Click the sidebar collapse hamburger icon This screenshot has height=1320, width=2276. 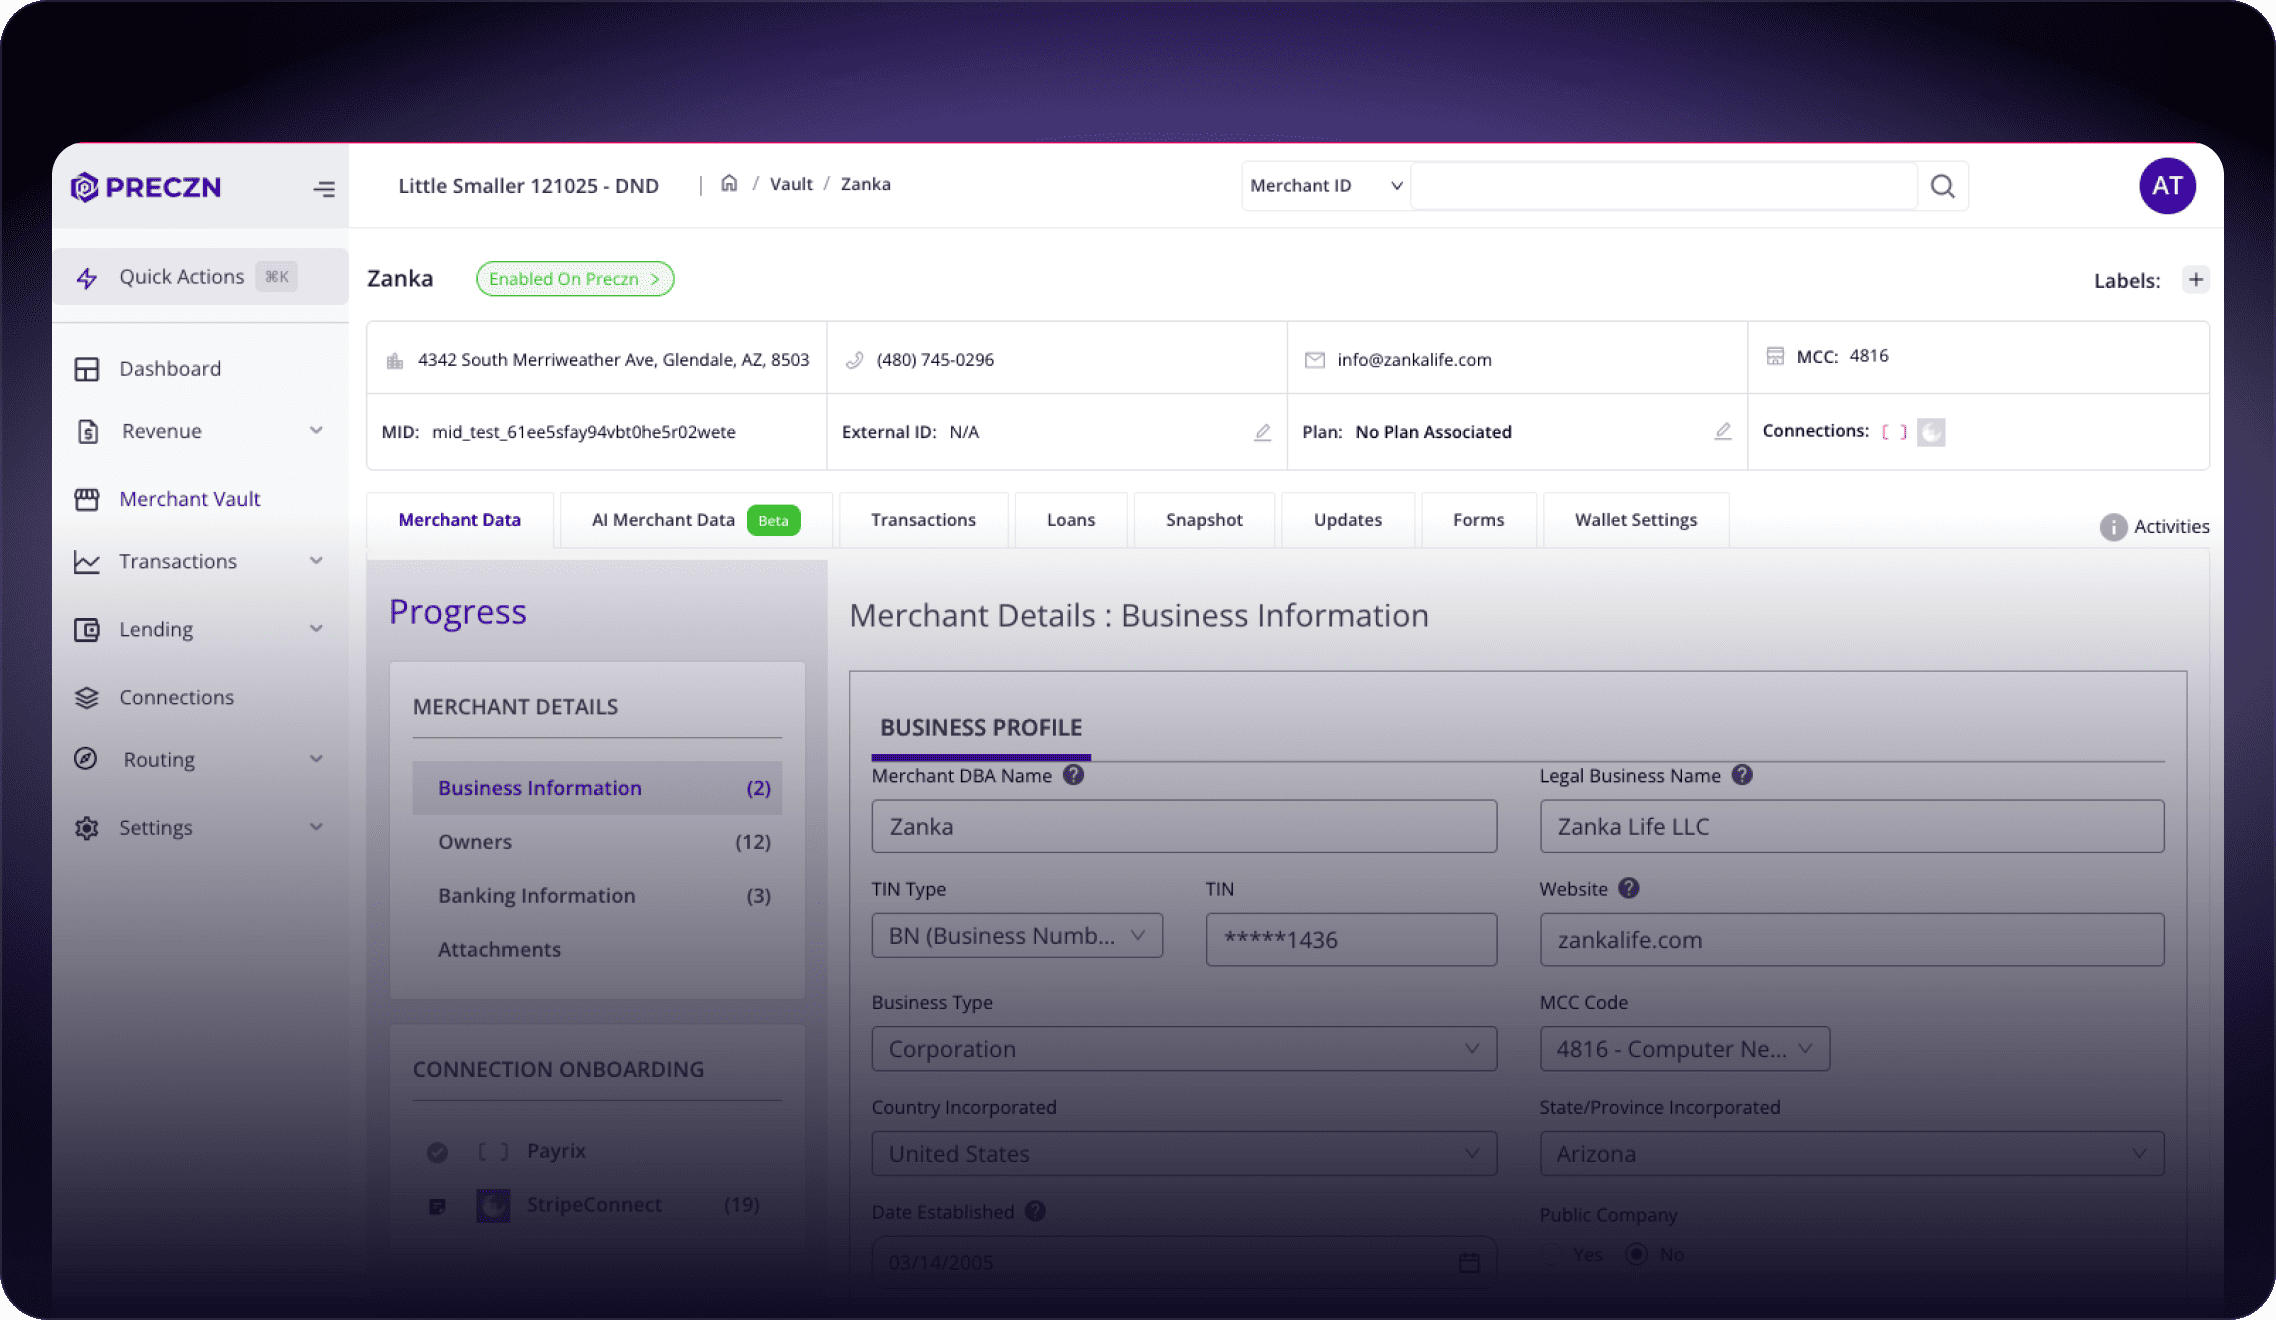tap(324, 188)
